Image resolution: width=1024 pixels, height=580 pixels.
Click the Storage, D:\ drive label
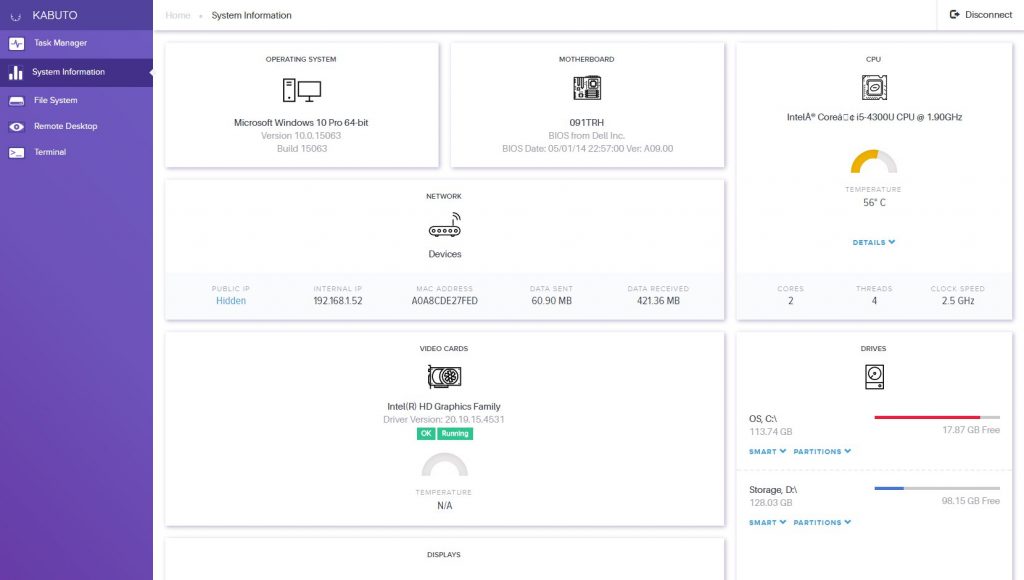(773, 489)
